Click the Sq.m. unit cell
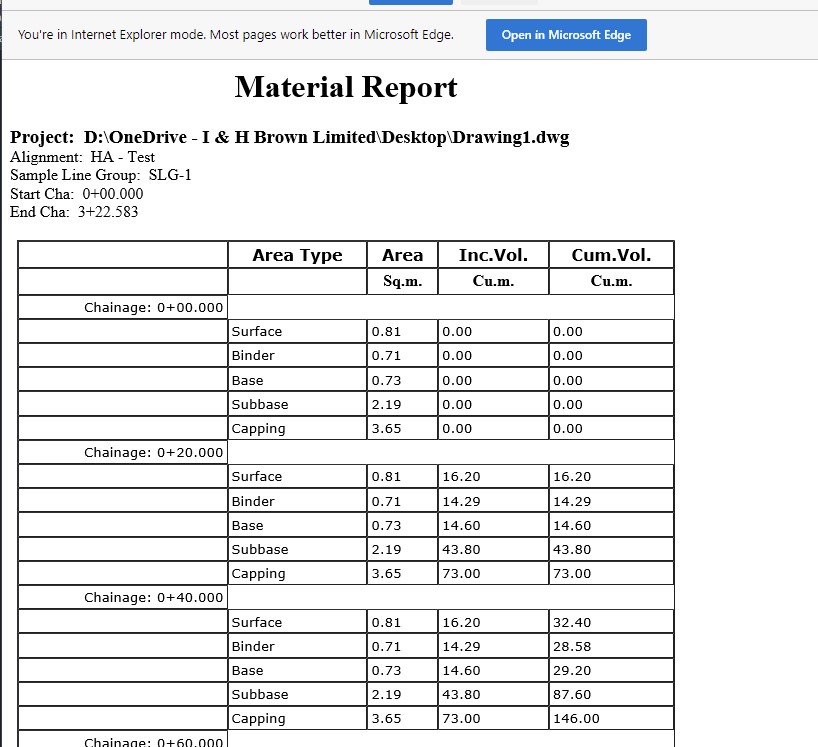The height and width of the screenshot is (747, 818). 402,281
